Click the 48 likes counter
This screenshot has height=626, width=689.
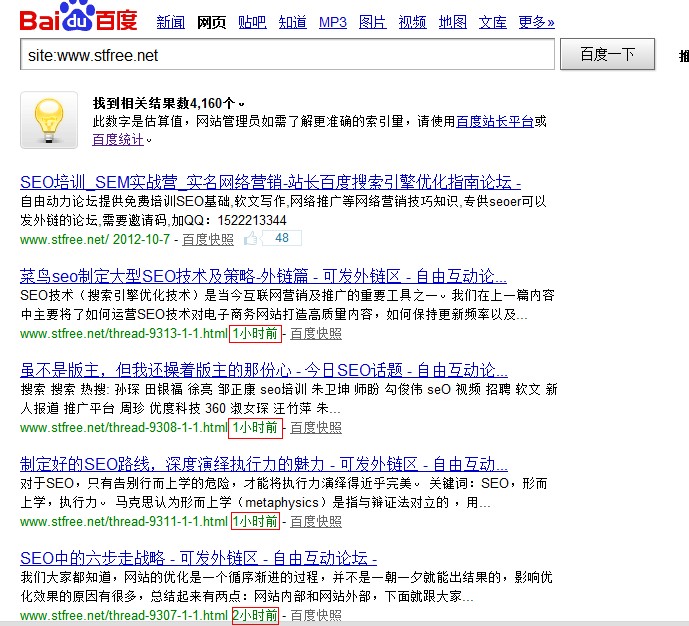(281, 238)
